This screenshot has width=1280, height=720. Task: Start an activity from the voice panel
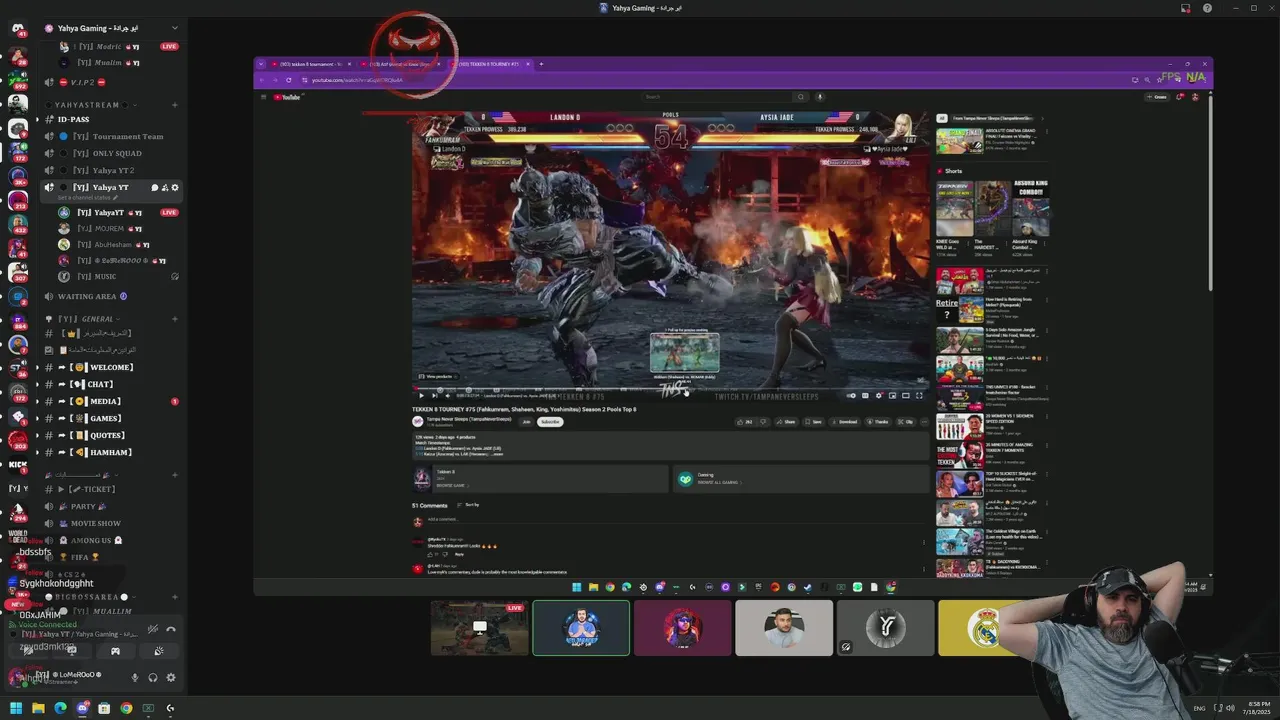pos(115,651)
